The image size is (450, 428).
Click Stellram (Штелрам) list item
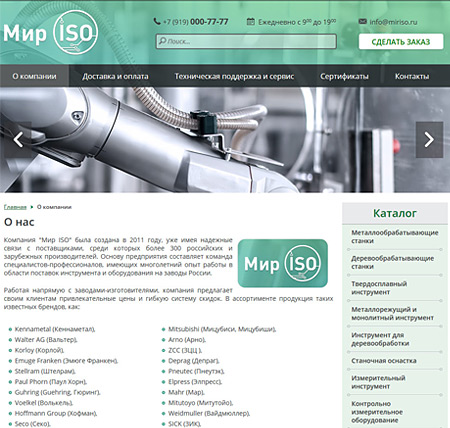[x=45, y=371]
